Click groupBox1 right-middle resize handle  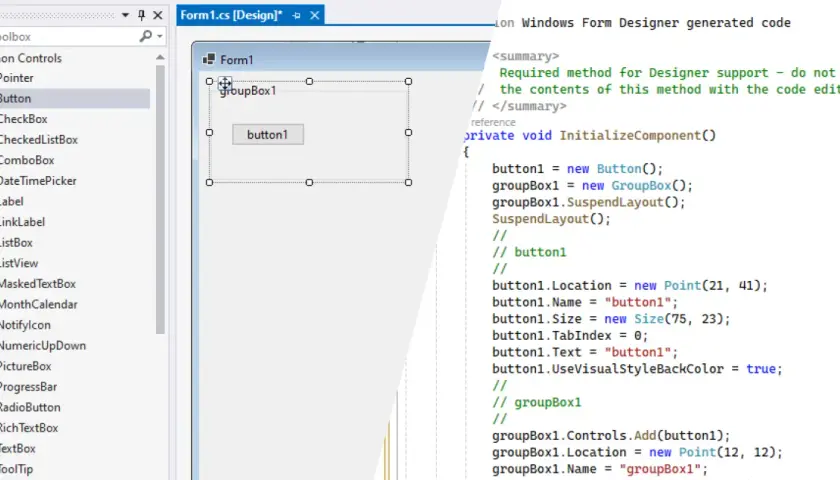(408, 132)
